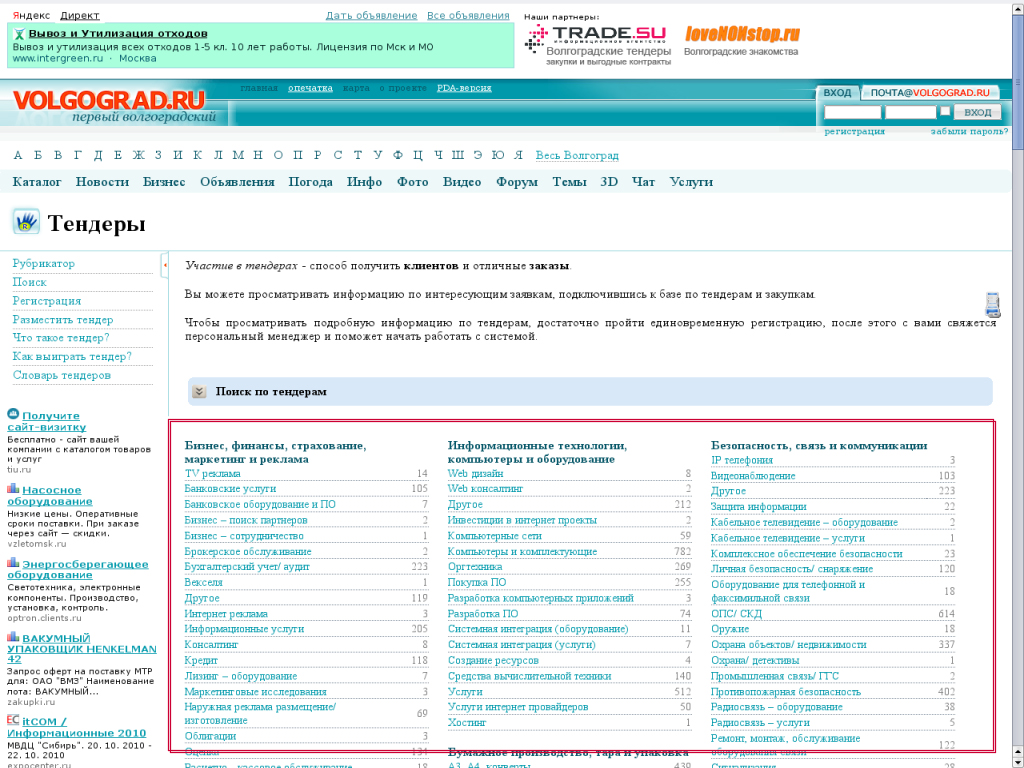The image size is (1024, 768).
Task: Click the Volgograd.ru site logo
Action: click(x=108, y=101)
